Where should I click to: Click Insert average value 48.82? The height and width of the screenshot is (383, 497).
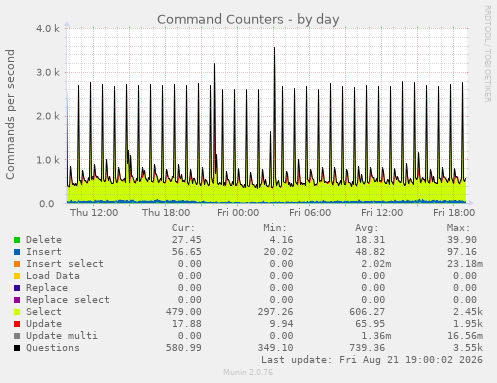click(x=370, y=252)
